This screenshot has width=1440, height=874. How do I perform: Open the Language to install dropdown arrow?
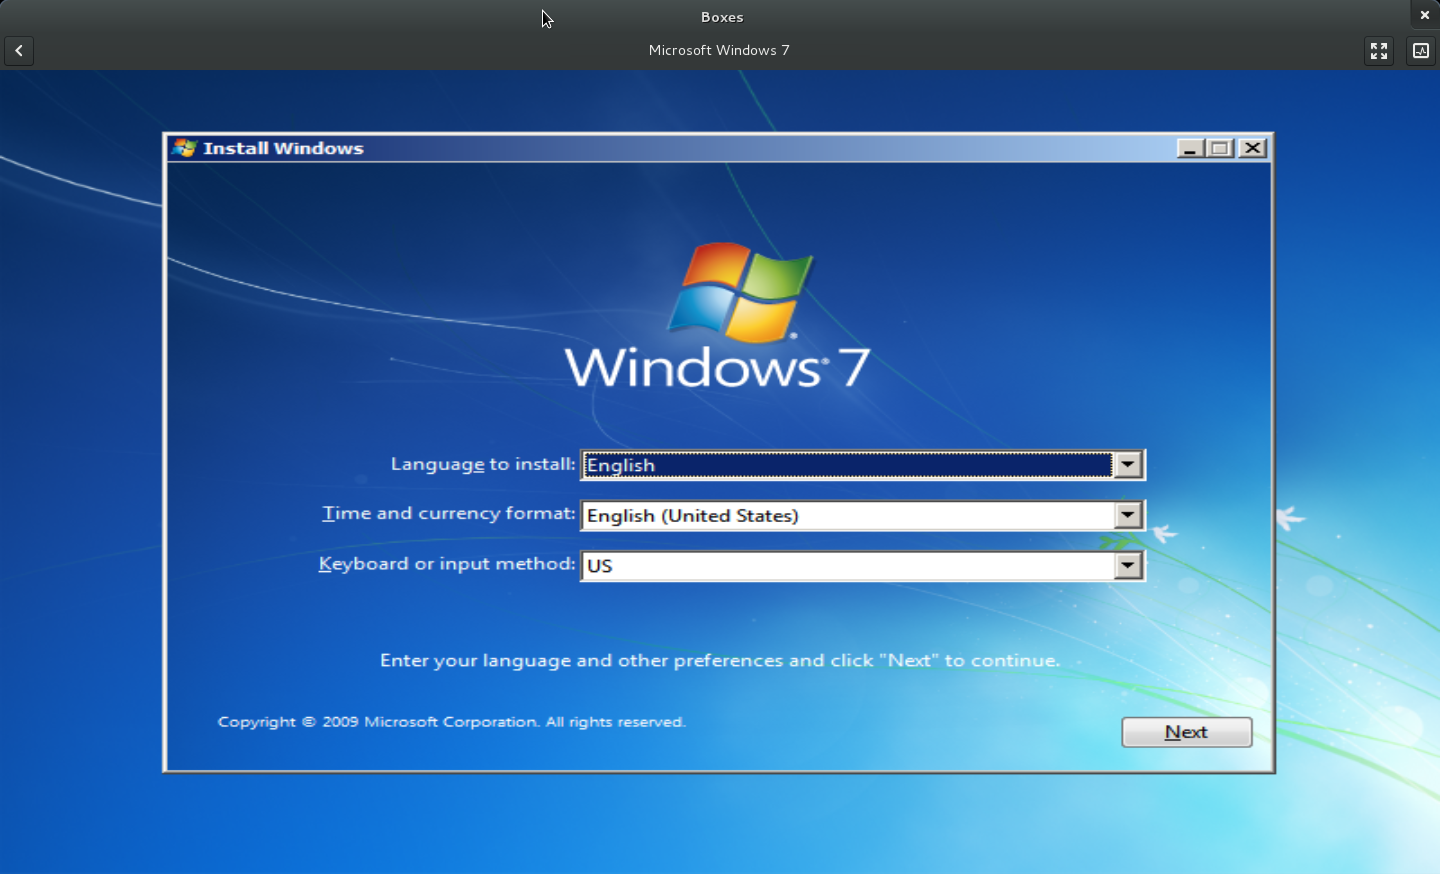tap(1128, 465)
